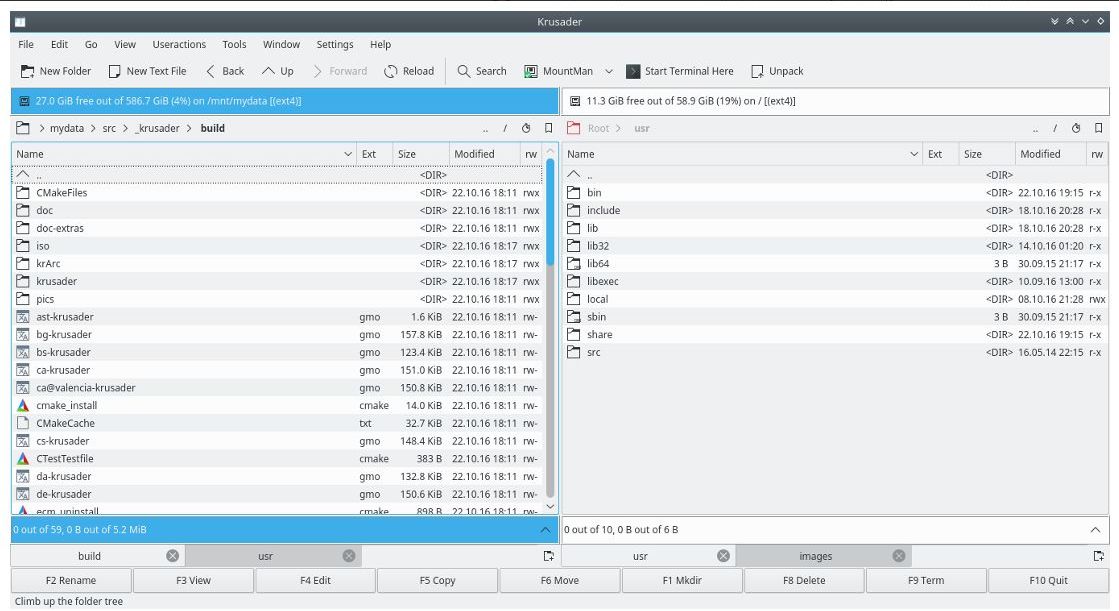The image size is (1119, 611).
Task: Close the images tab
Action: point(899,556)
